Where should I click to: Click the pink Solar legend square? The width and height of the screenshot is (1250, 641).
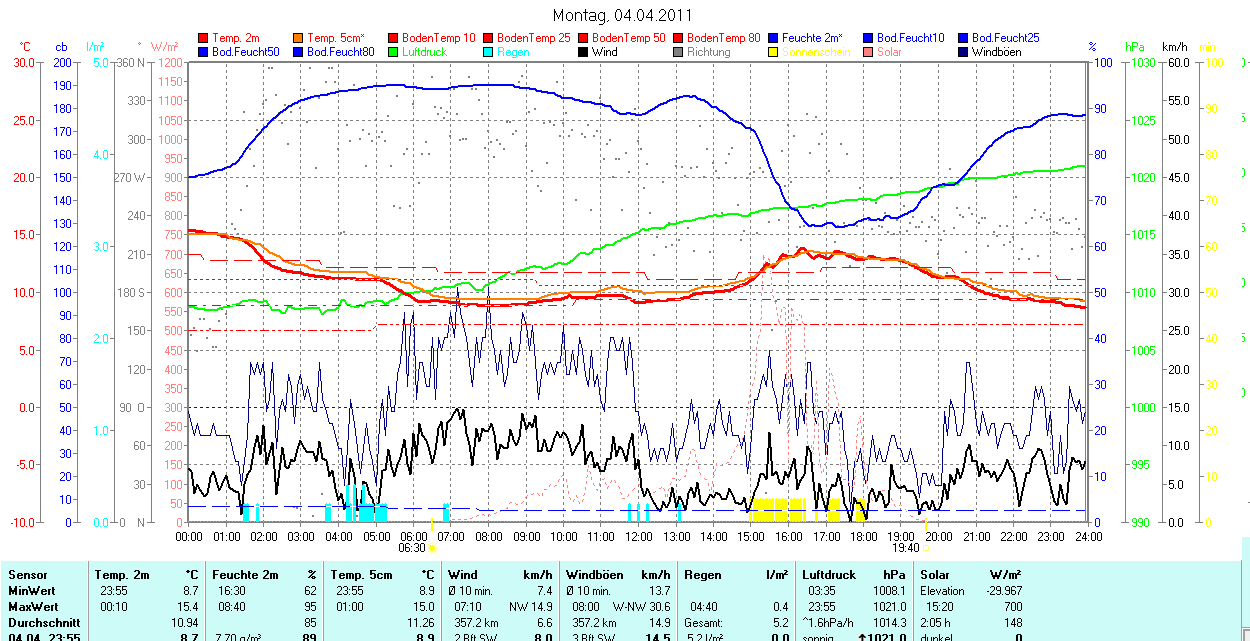coord(869,52)
